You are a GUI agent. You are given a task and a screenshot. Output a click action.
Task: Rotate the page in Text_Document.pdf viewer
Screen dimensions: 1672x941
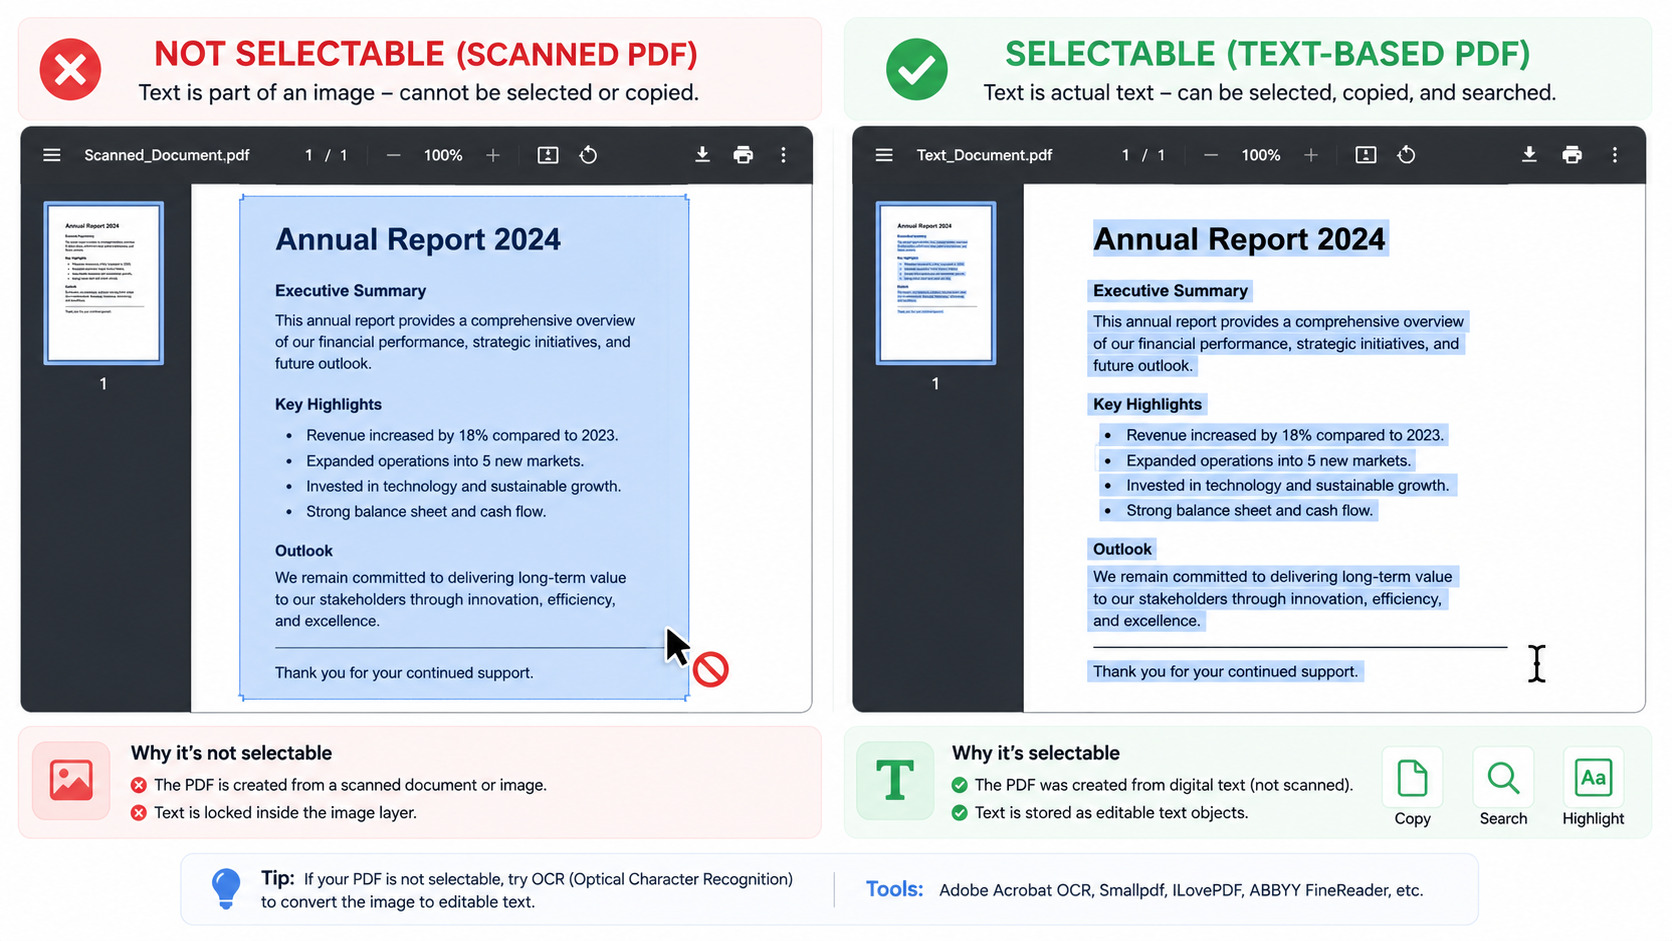[x=1406, y=155]
